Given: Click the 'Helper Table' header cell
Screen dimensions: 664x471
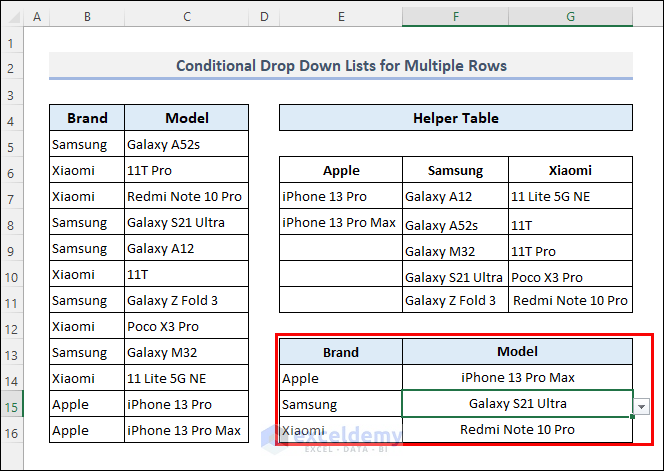Looking at the screenshot, I should coord(456,118).
